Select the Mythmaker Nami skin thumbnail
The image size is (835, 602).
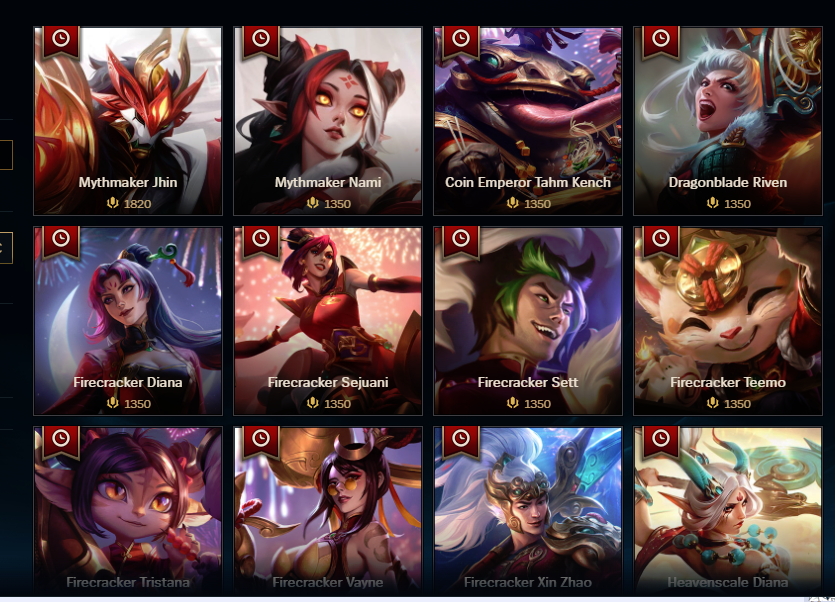(x=328, y=121)
